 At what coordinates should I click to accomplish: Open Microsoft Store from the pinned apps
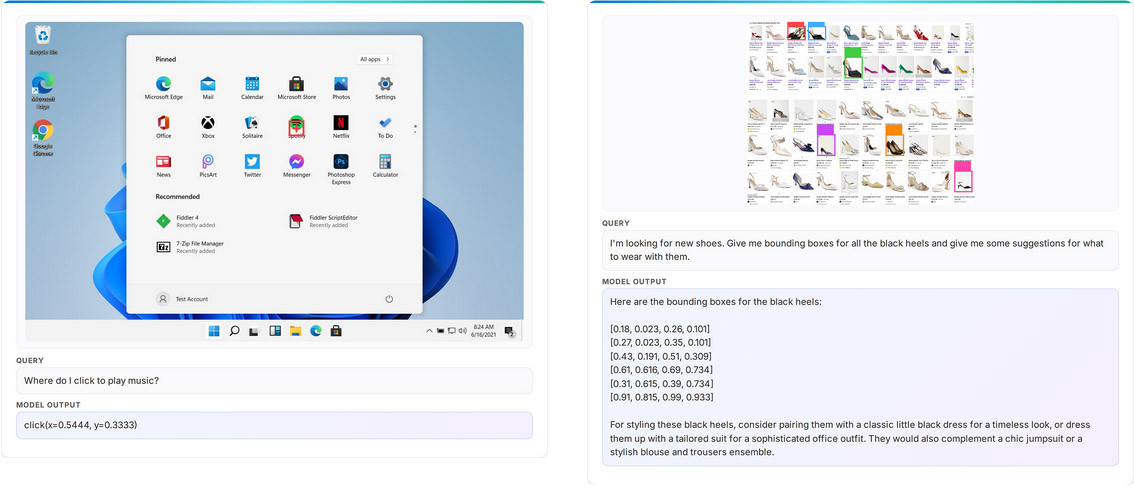coord(297,86)
